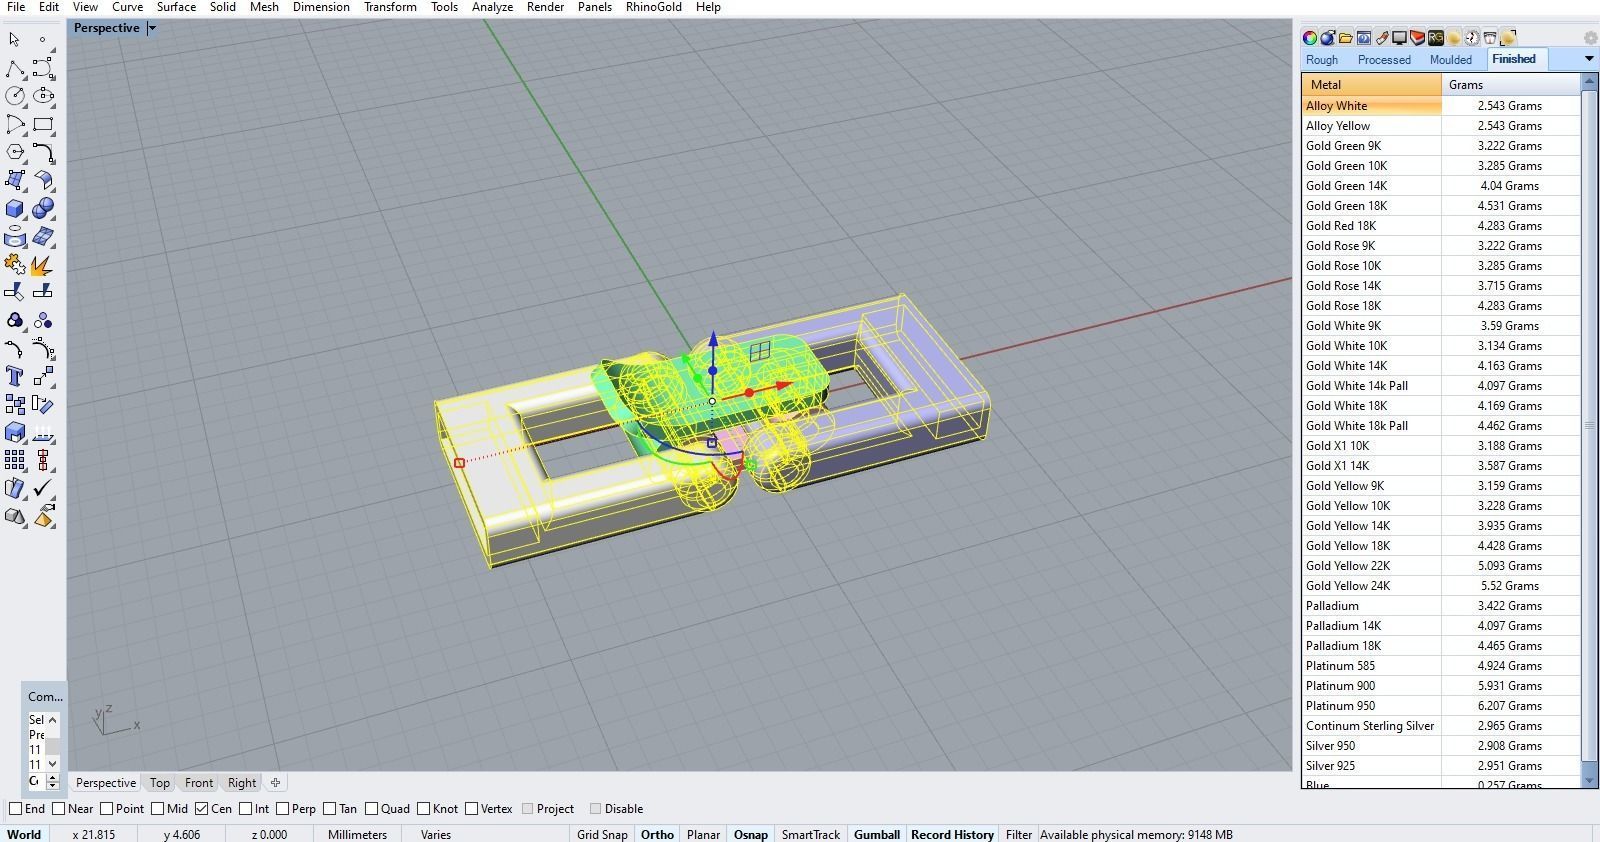The image size is (1600, 842).
Task: Select the Box solid tool
Action: click(x=14, y=209)
